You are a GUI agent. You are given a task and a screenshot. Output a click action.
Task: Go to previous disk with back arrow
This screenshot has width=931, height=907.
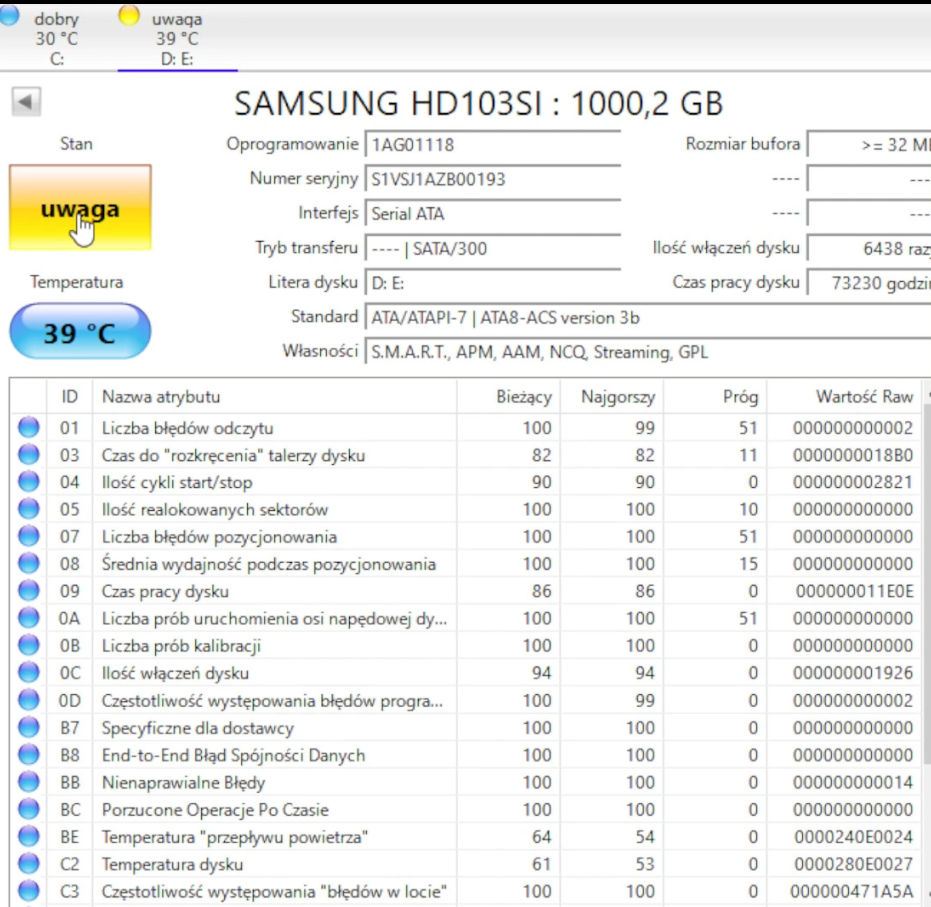point(26,102)
